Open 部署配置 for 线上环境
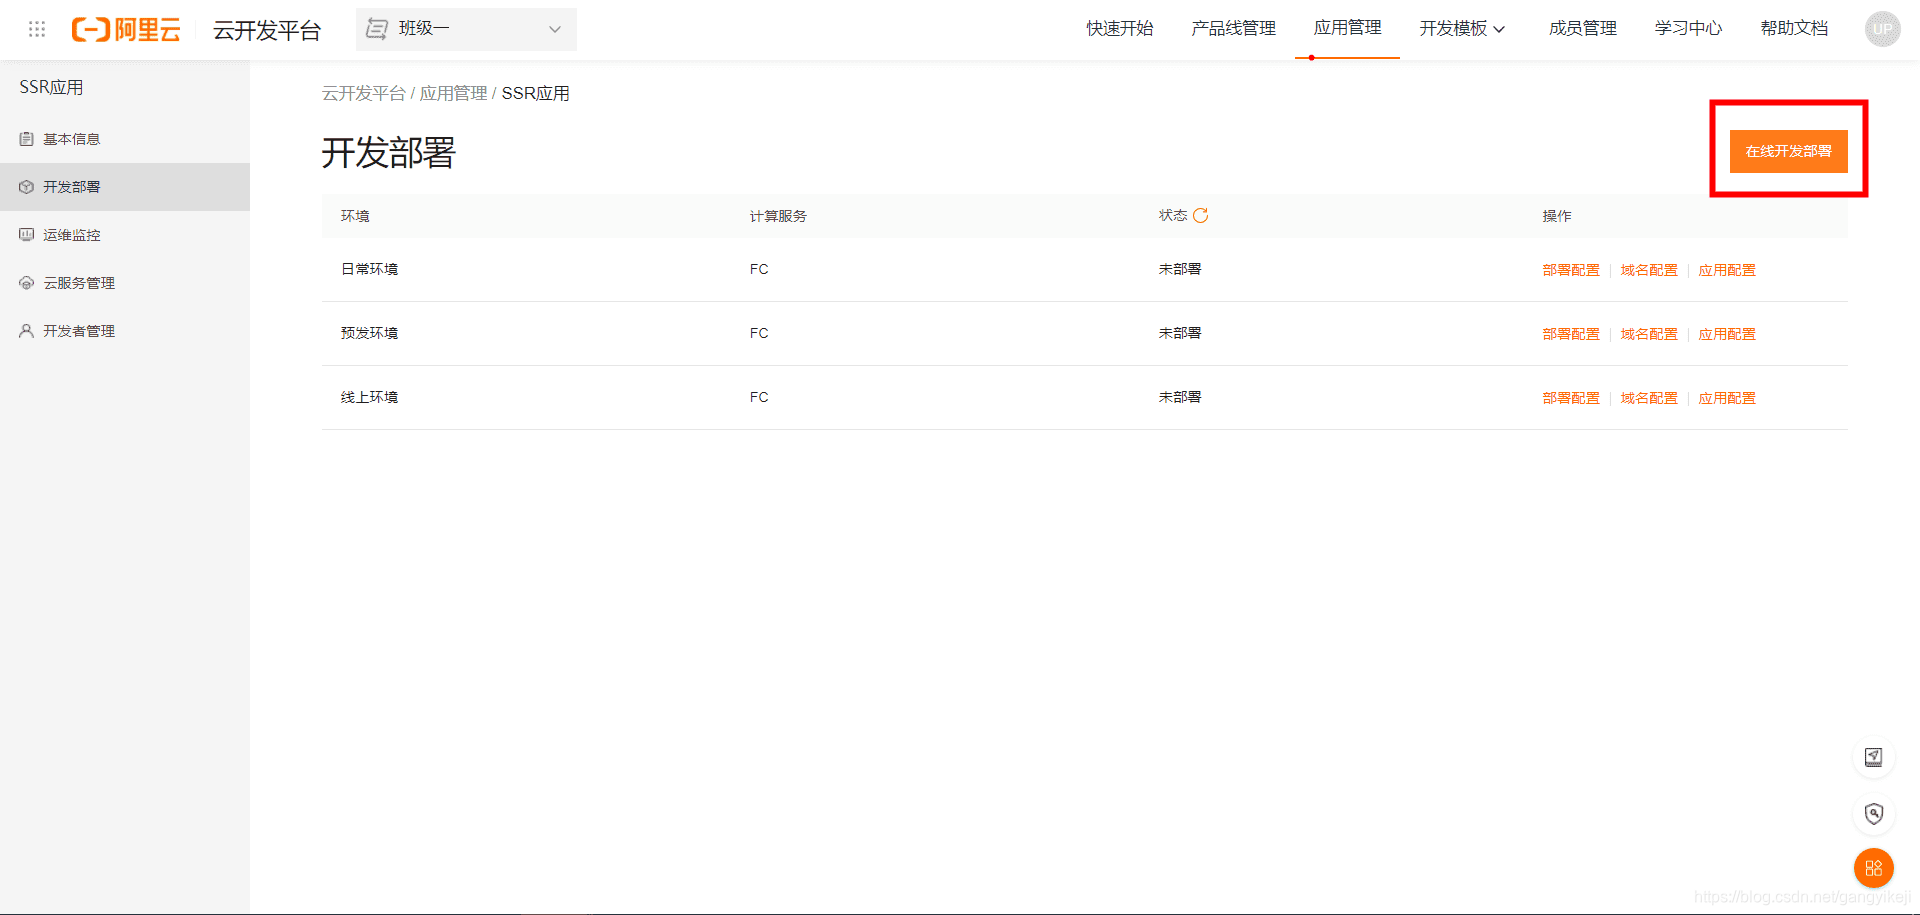 click(1571, 398)
